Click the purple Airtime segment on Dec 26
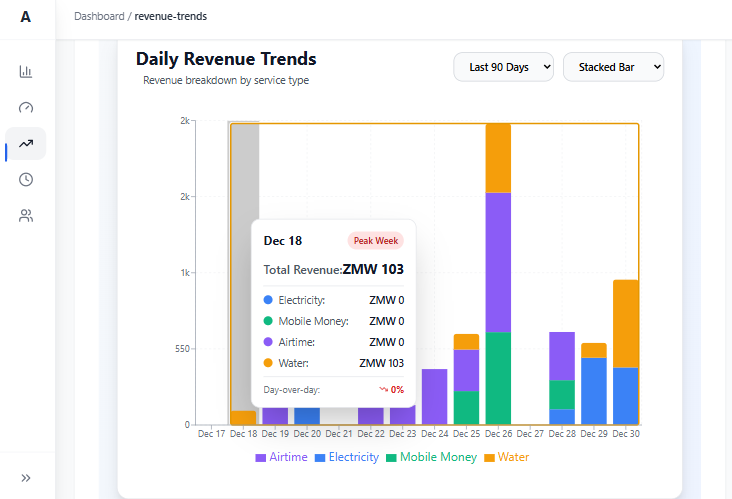Image resolution: width=732 pixels, height=499 pixels. click(498, 262)
